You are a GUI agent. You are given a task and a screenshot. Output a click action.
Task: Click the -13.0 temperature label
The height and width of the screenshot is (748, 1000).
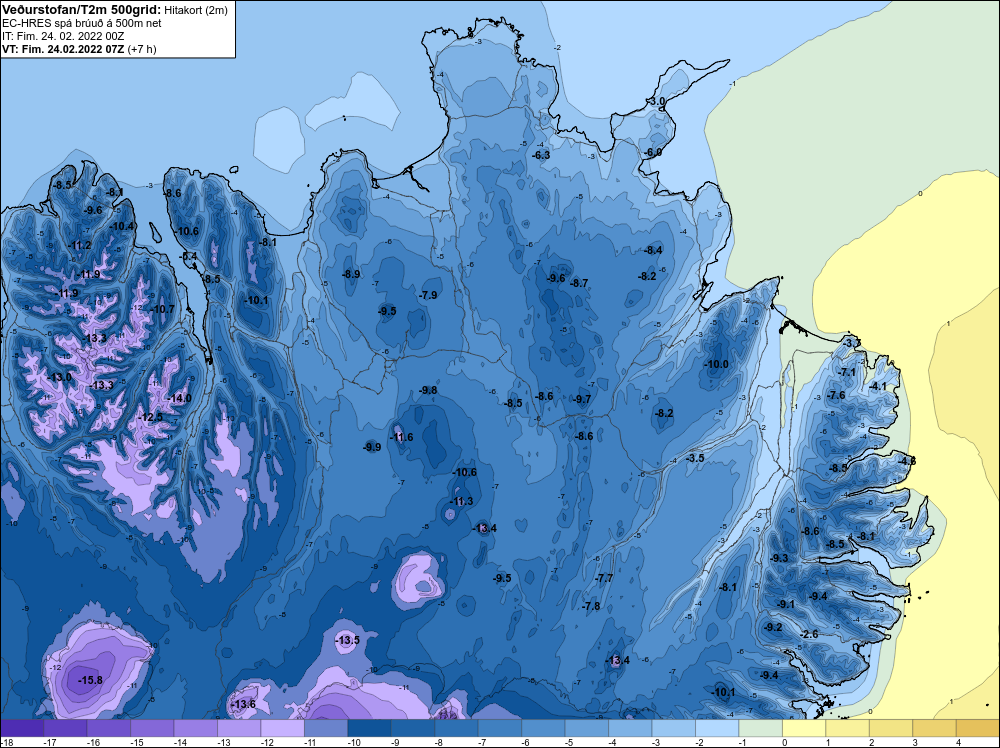pyautogui.click(x=60, y=378)
